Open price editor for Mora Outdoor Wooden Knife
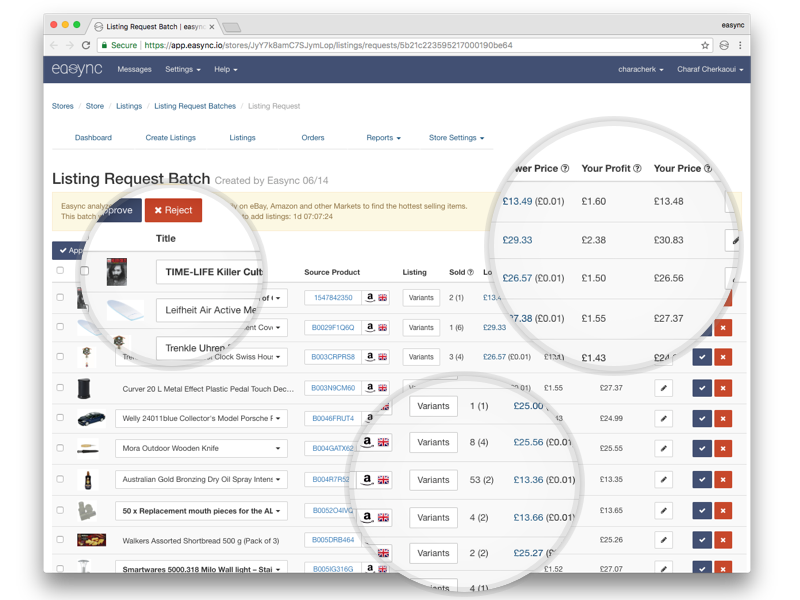The height and width of the screenshot is (600, 800). click(663, 449)
